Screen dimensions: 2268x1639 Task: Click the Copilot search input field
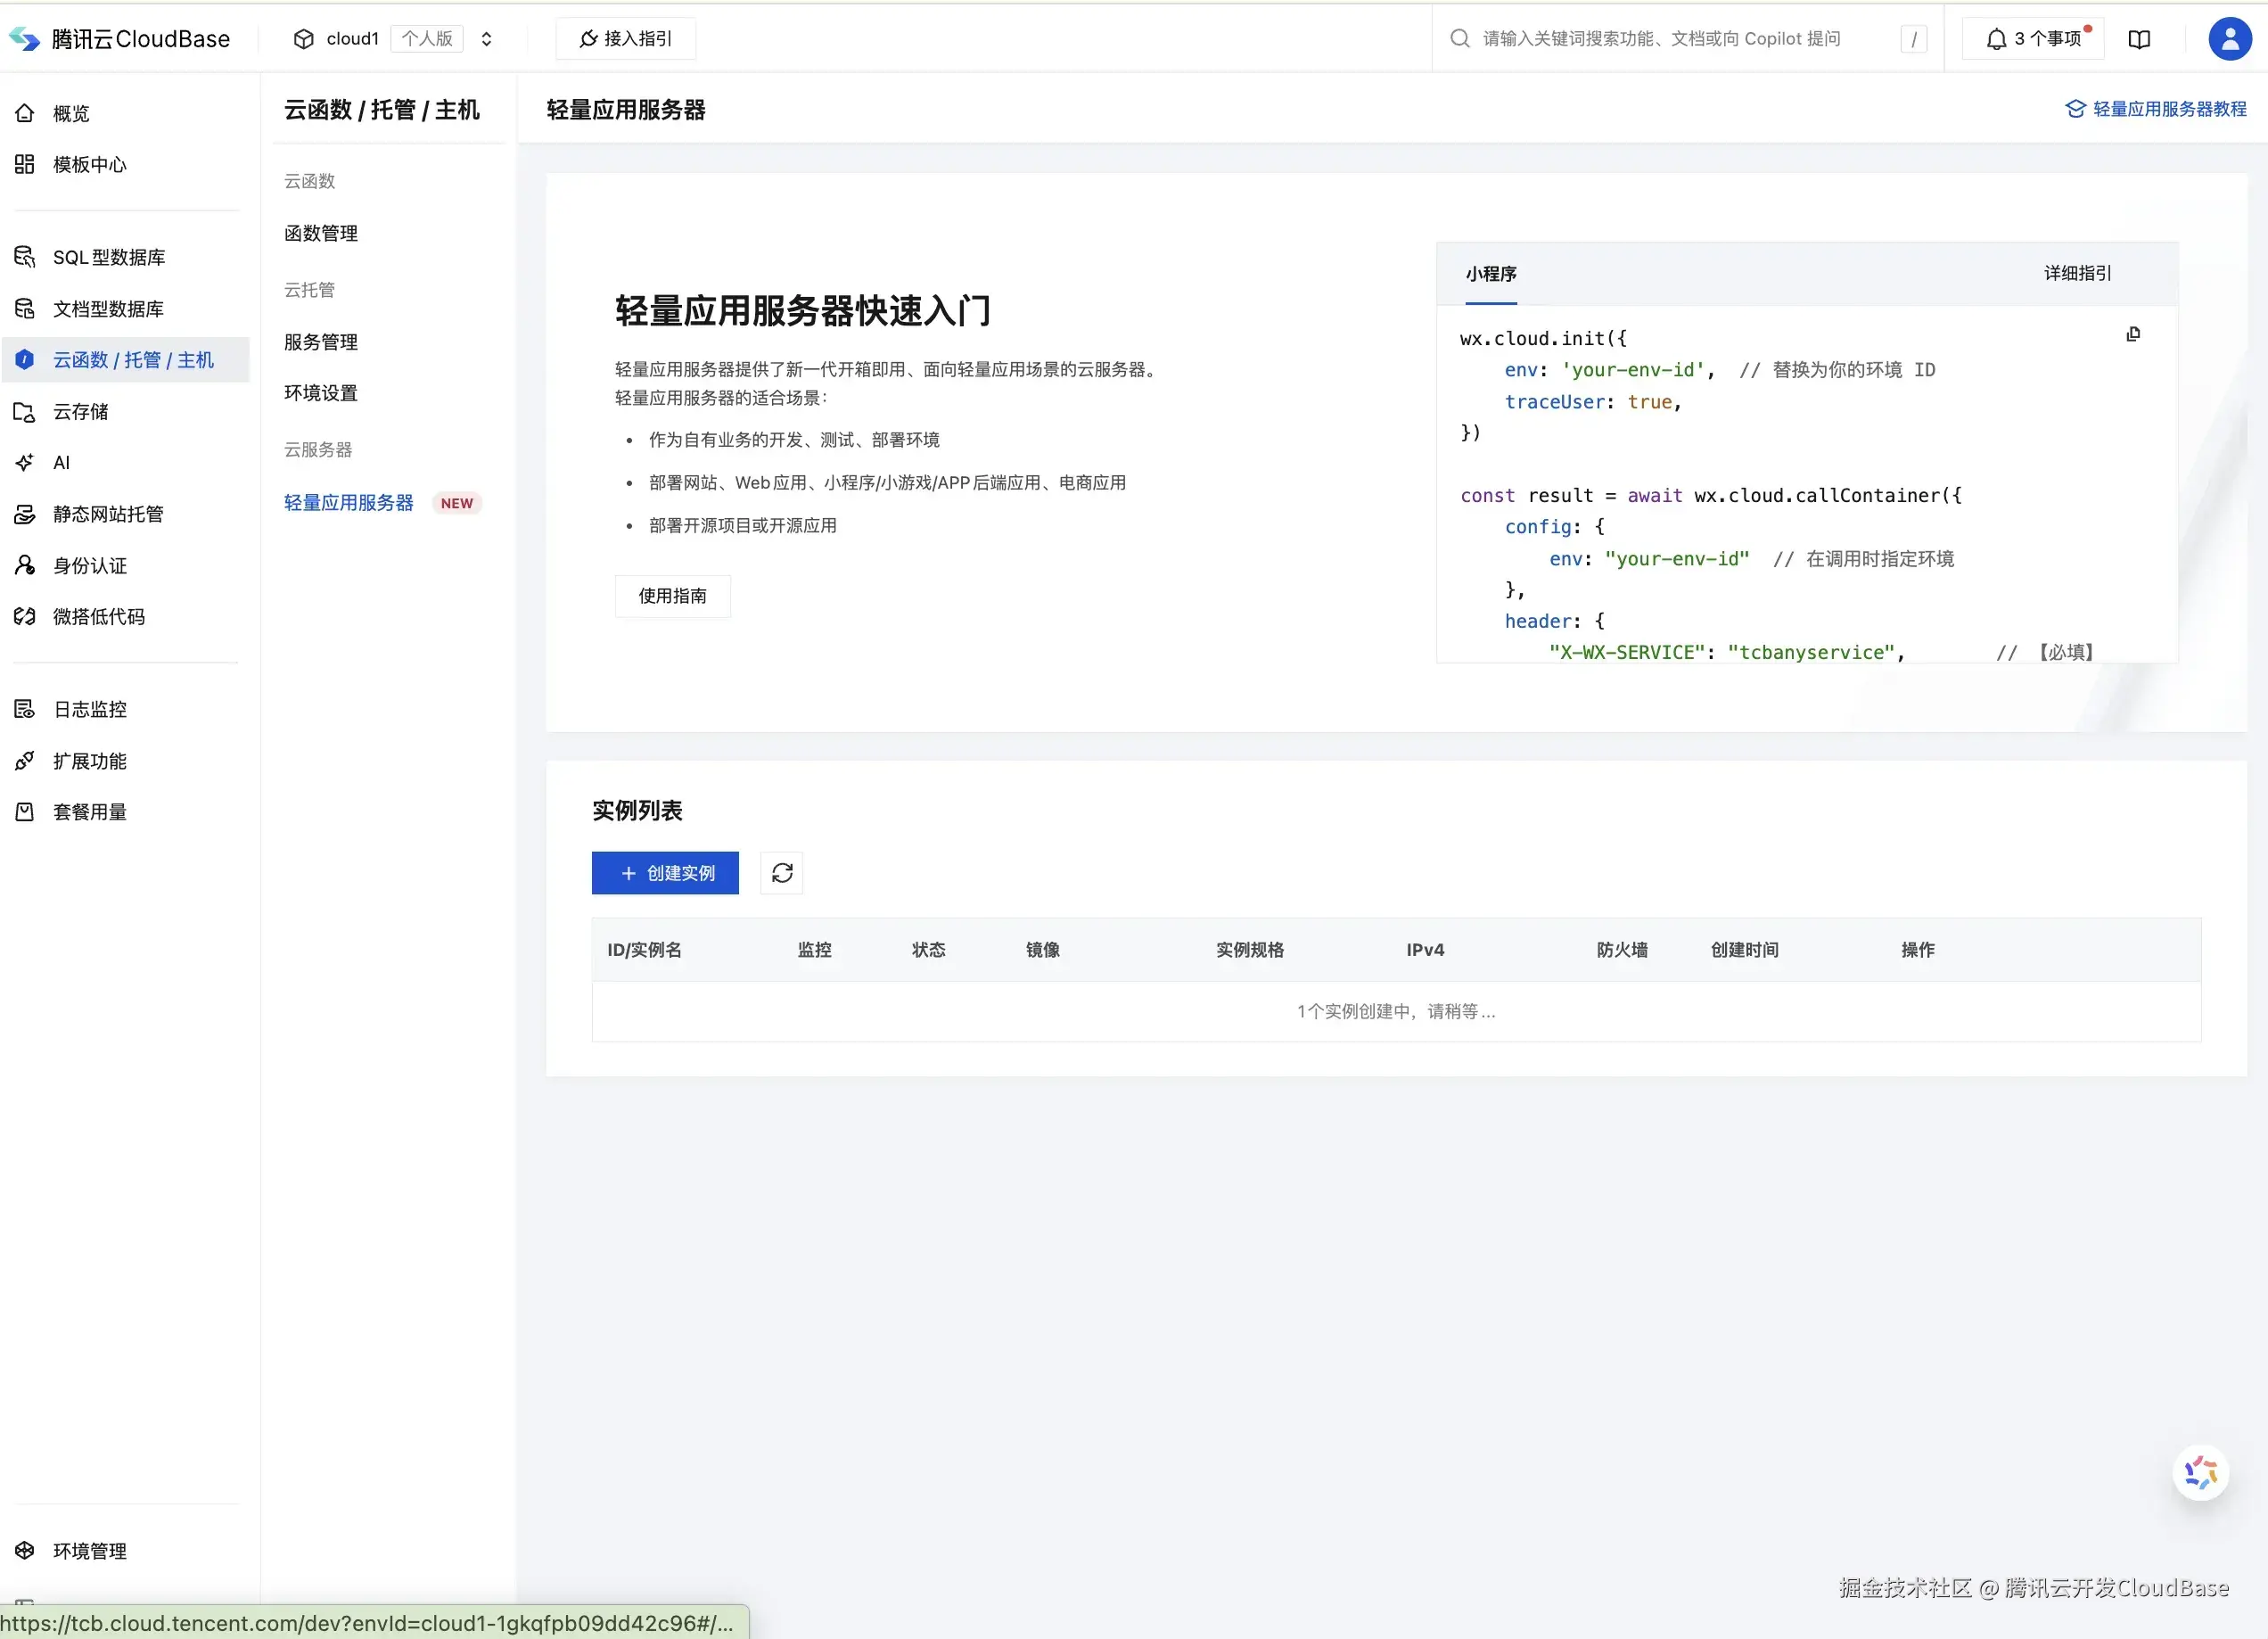1660,38
